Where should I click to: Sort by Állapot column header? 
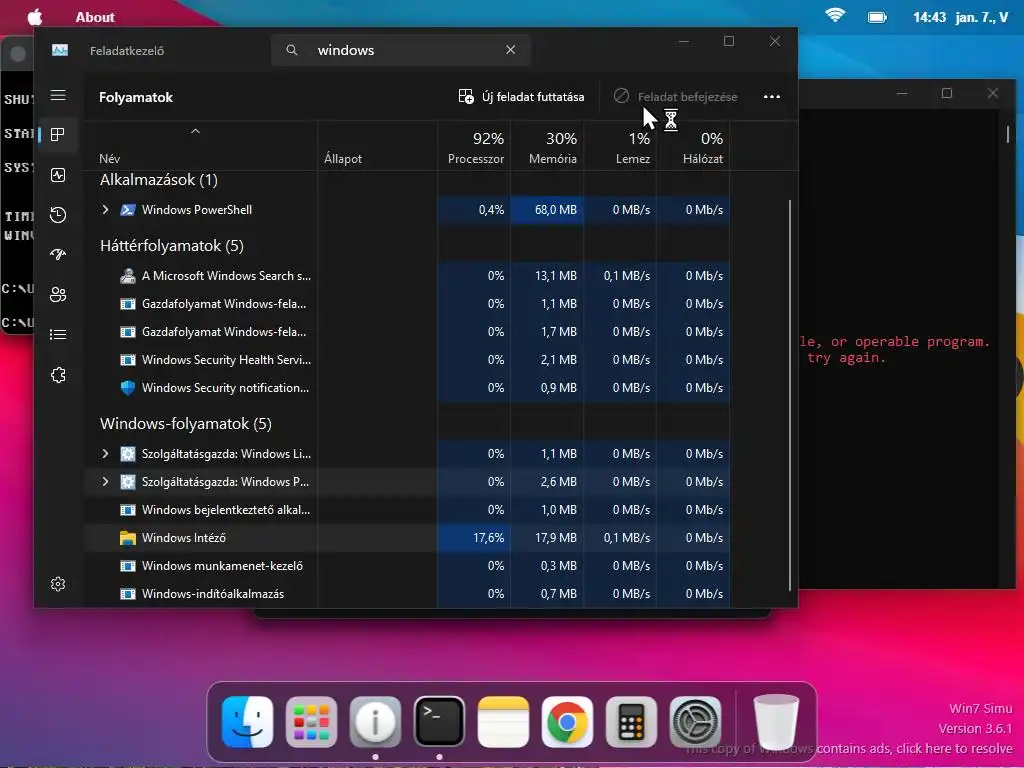pos(343,159)
